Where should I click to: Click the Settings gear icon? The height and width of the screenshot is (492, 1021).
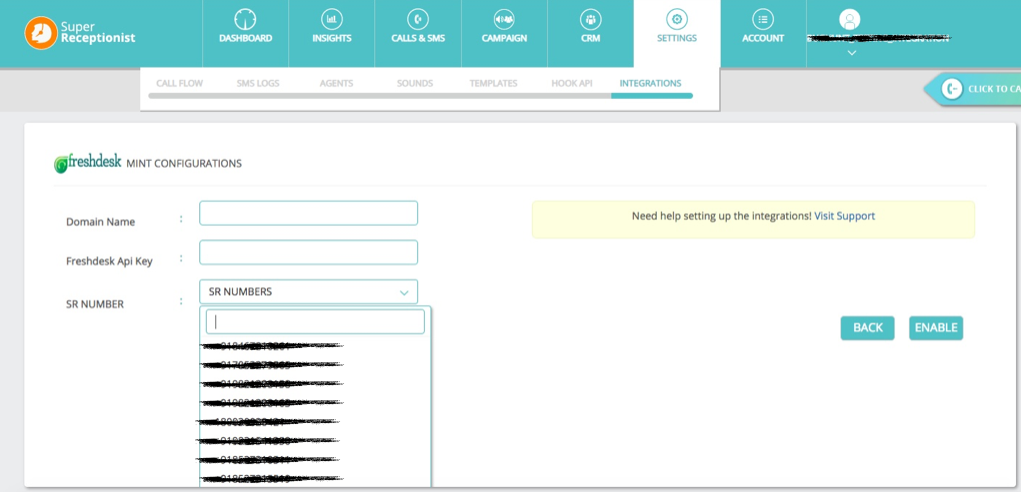pyautogui.click(x=677, y=20)
